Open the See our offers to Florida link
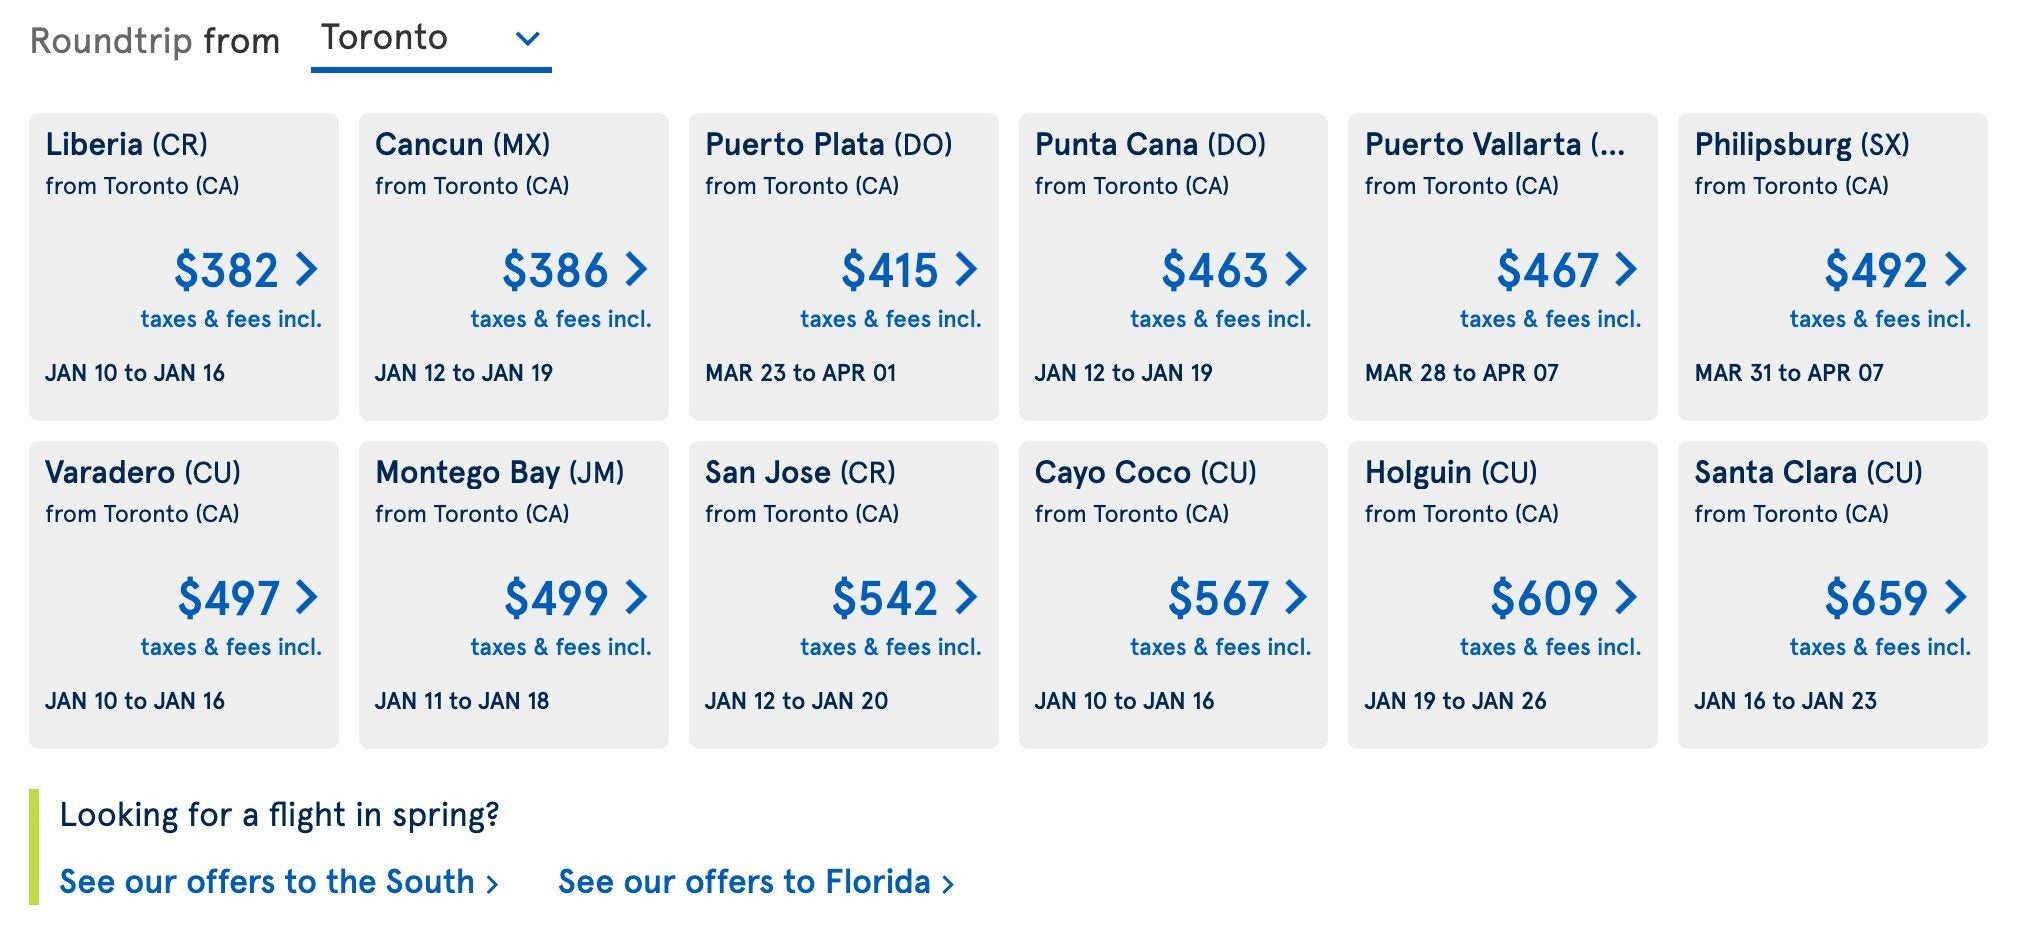The image size is (2034, 932). pyautogui.click(x=755, y=882)
